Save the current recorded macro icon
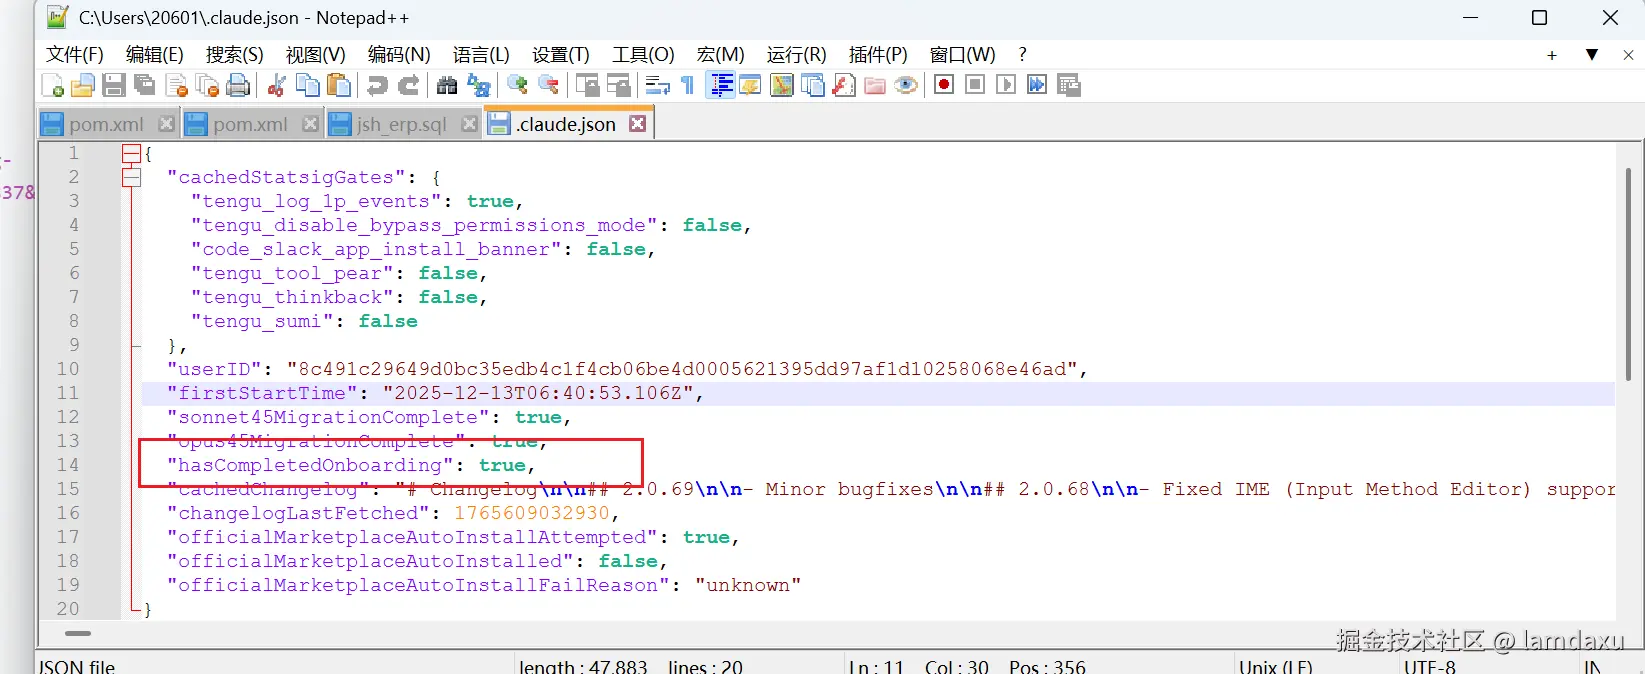1645x674 pixels. click(1069, 85)
